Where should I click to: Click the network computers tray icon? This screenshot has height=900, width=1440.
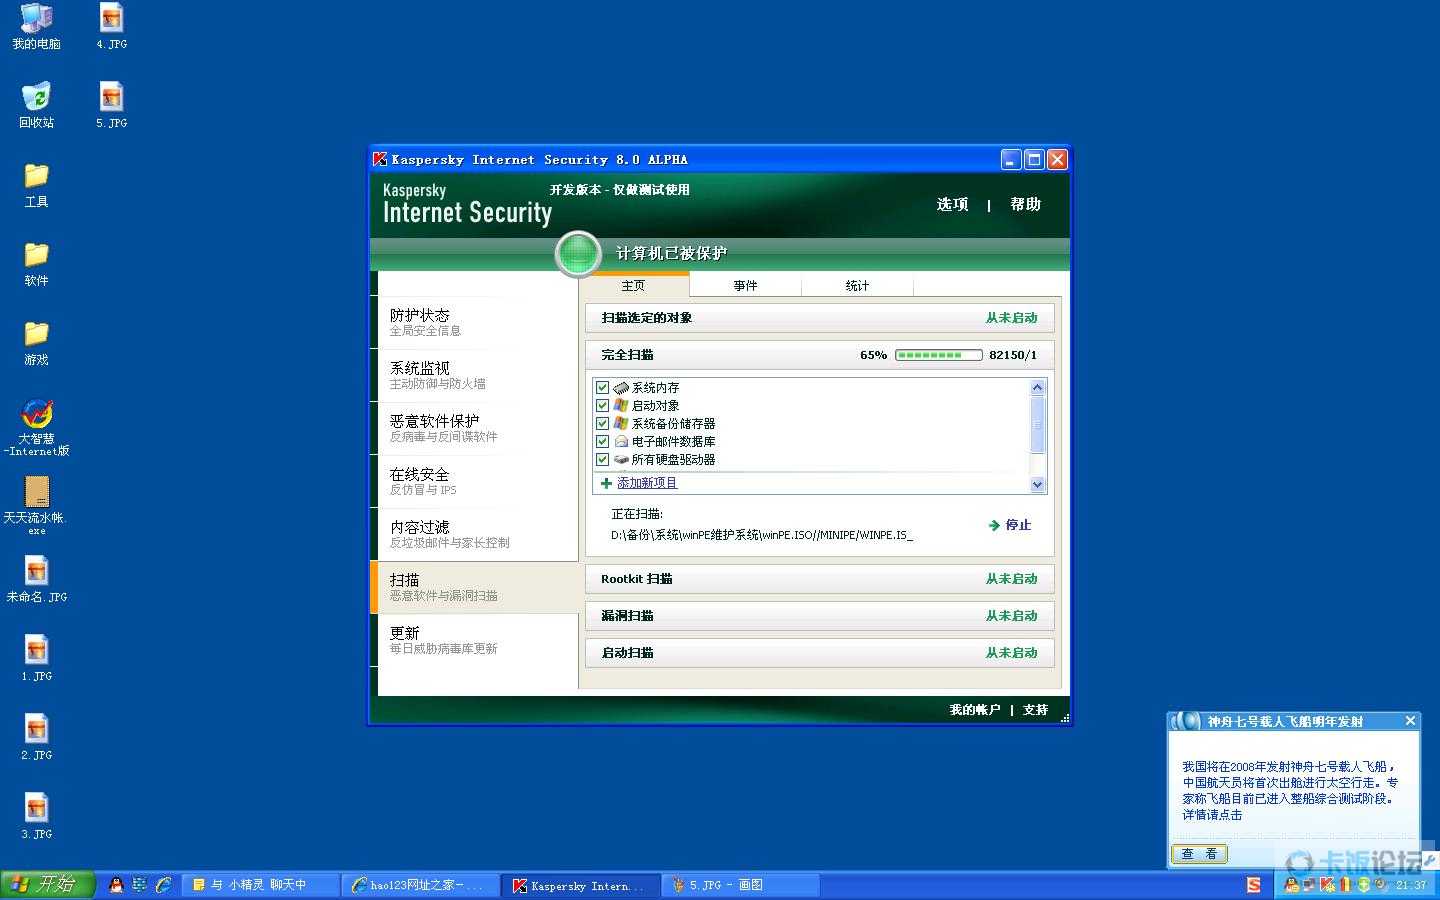pyautogui.click(x=1310, y=885)
